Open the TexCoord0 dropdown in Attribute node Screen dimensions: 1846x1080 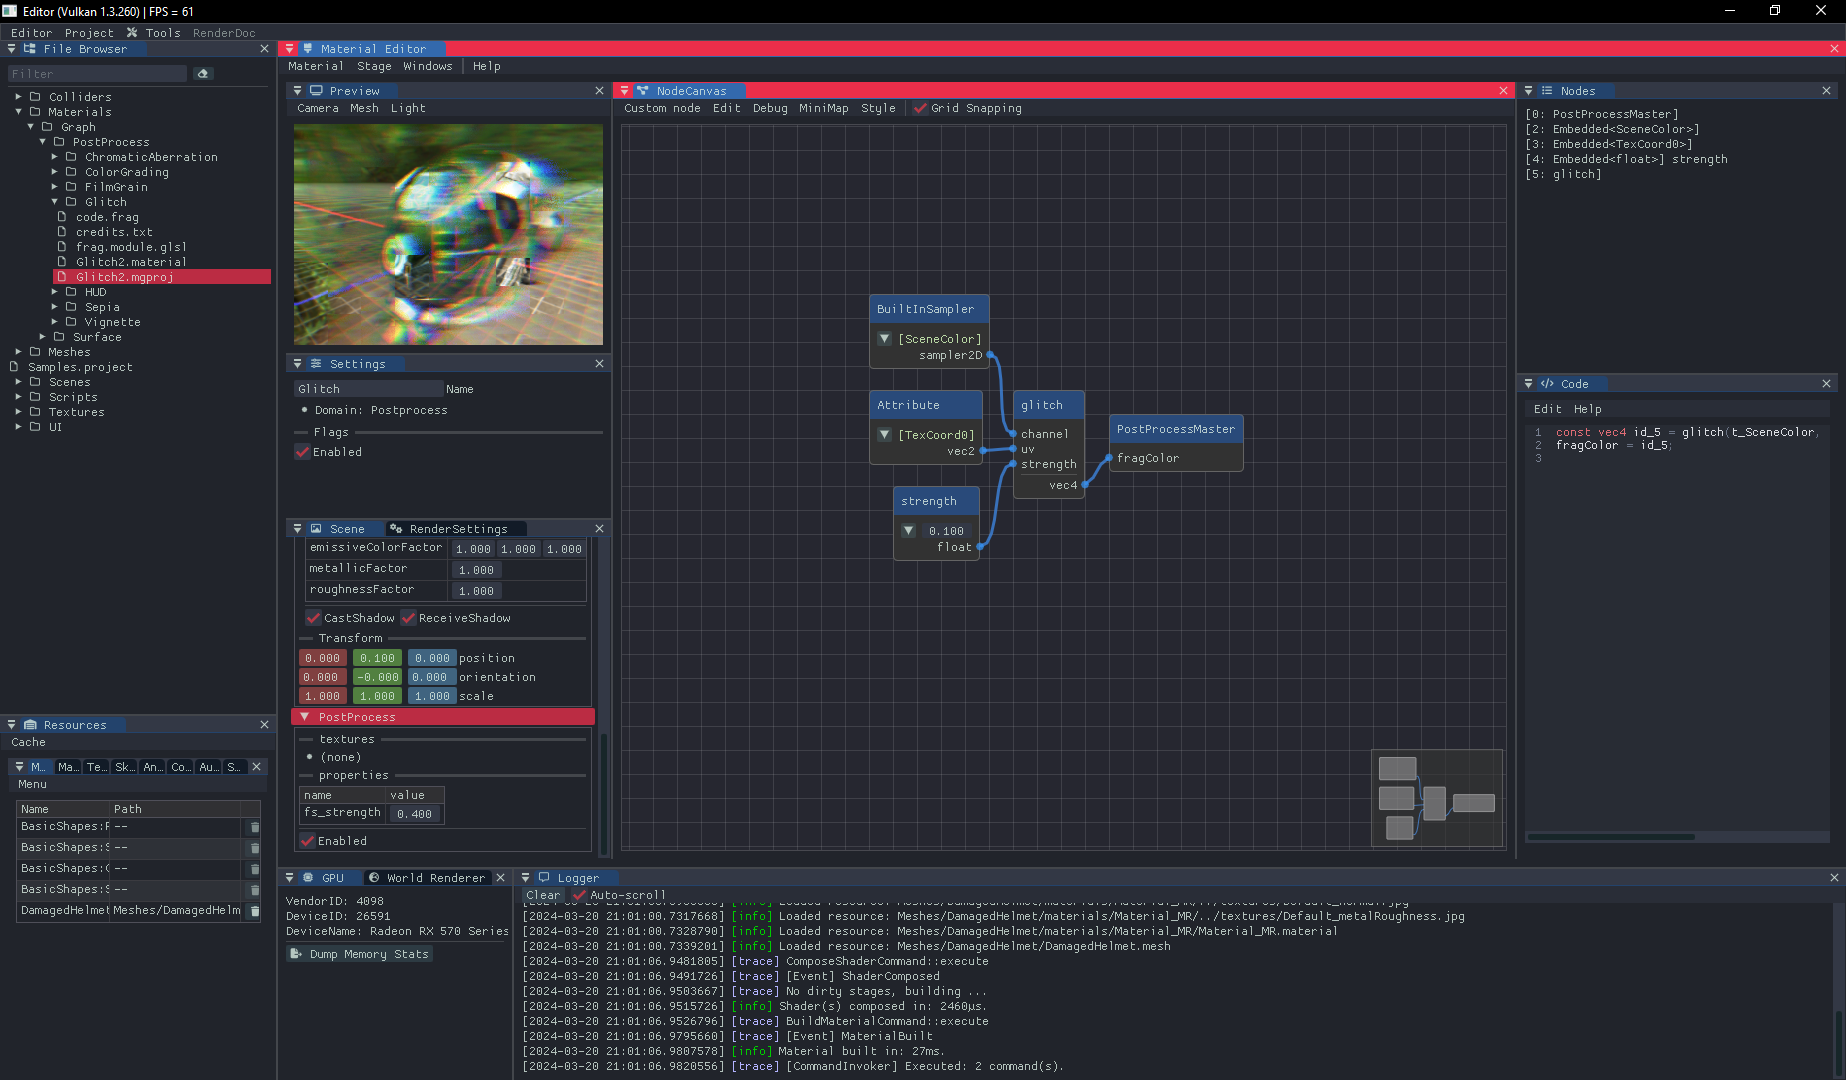click(884, 435)
